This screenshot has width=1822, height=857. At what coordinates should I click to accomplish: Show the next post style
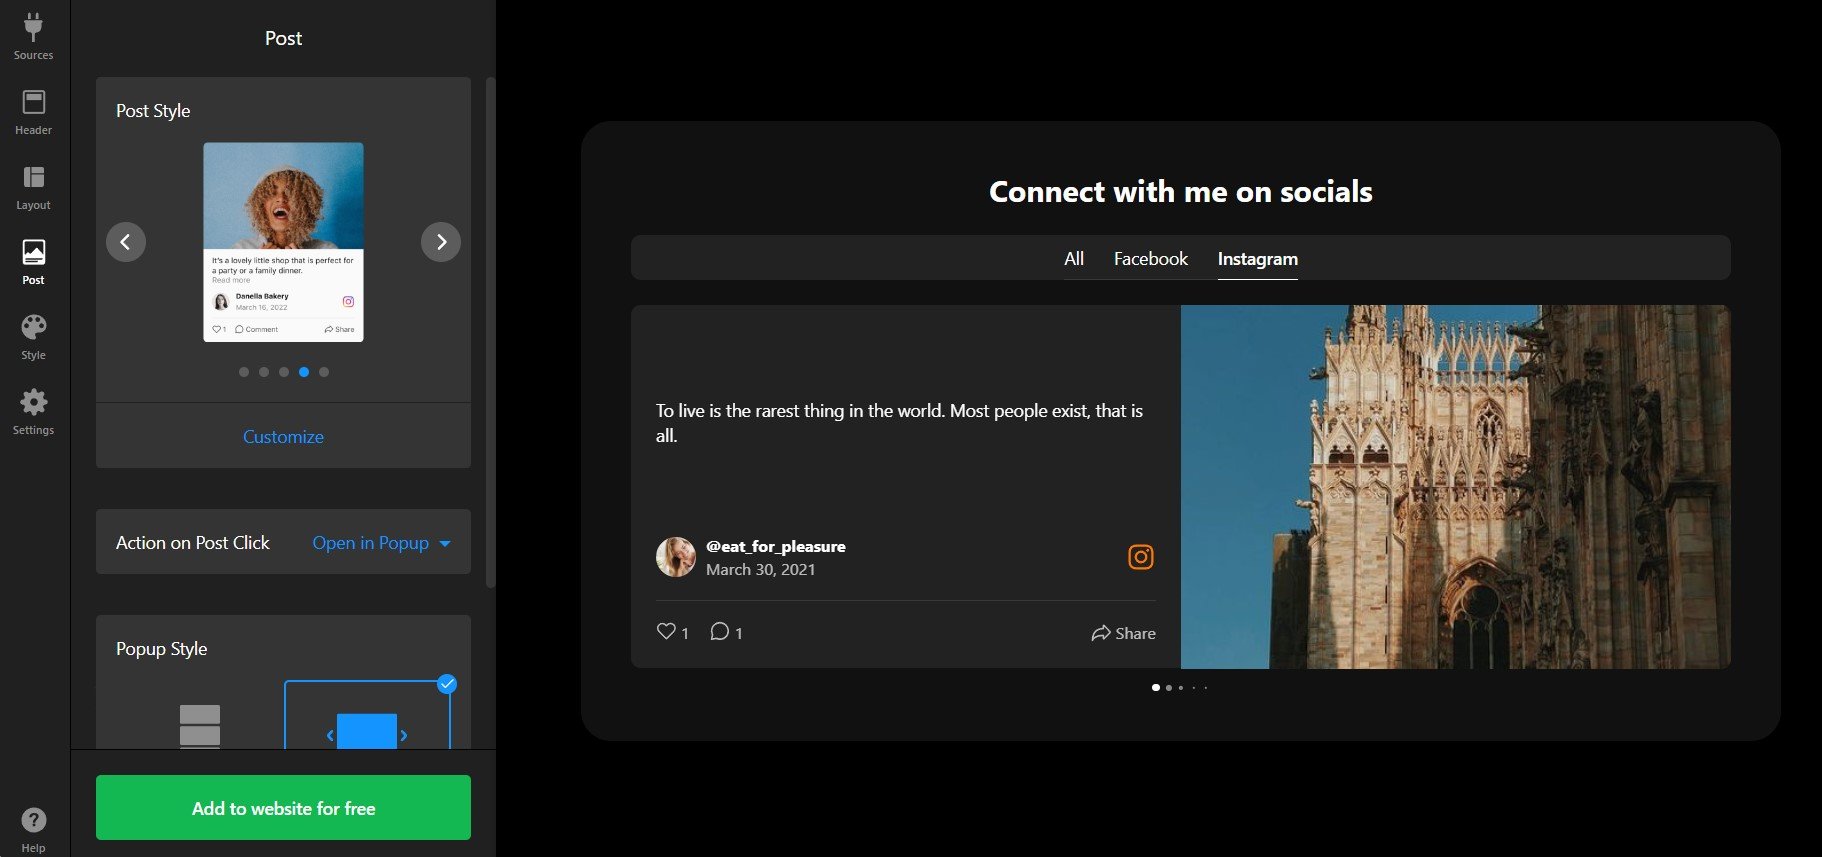(441, 242)
